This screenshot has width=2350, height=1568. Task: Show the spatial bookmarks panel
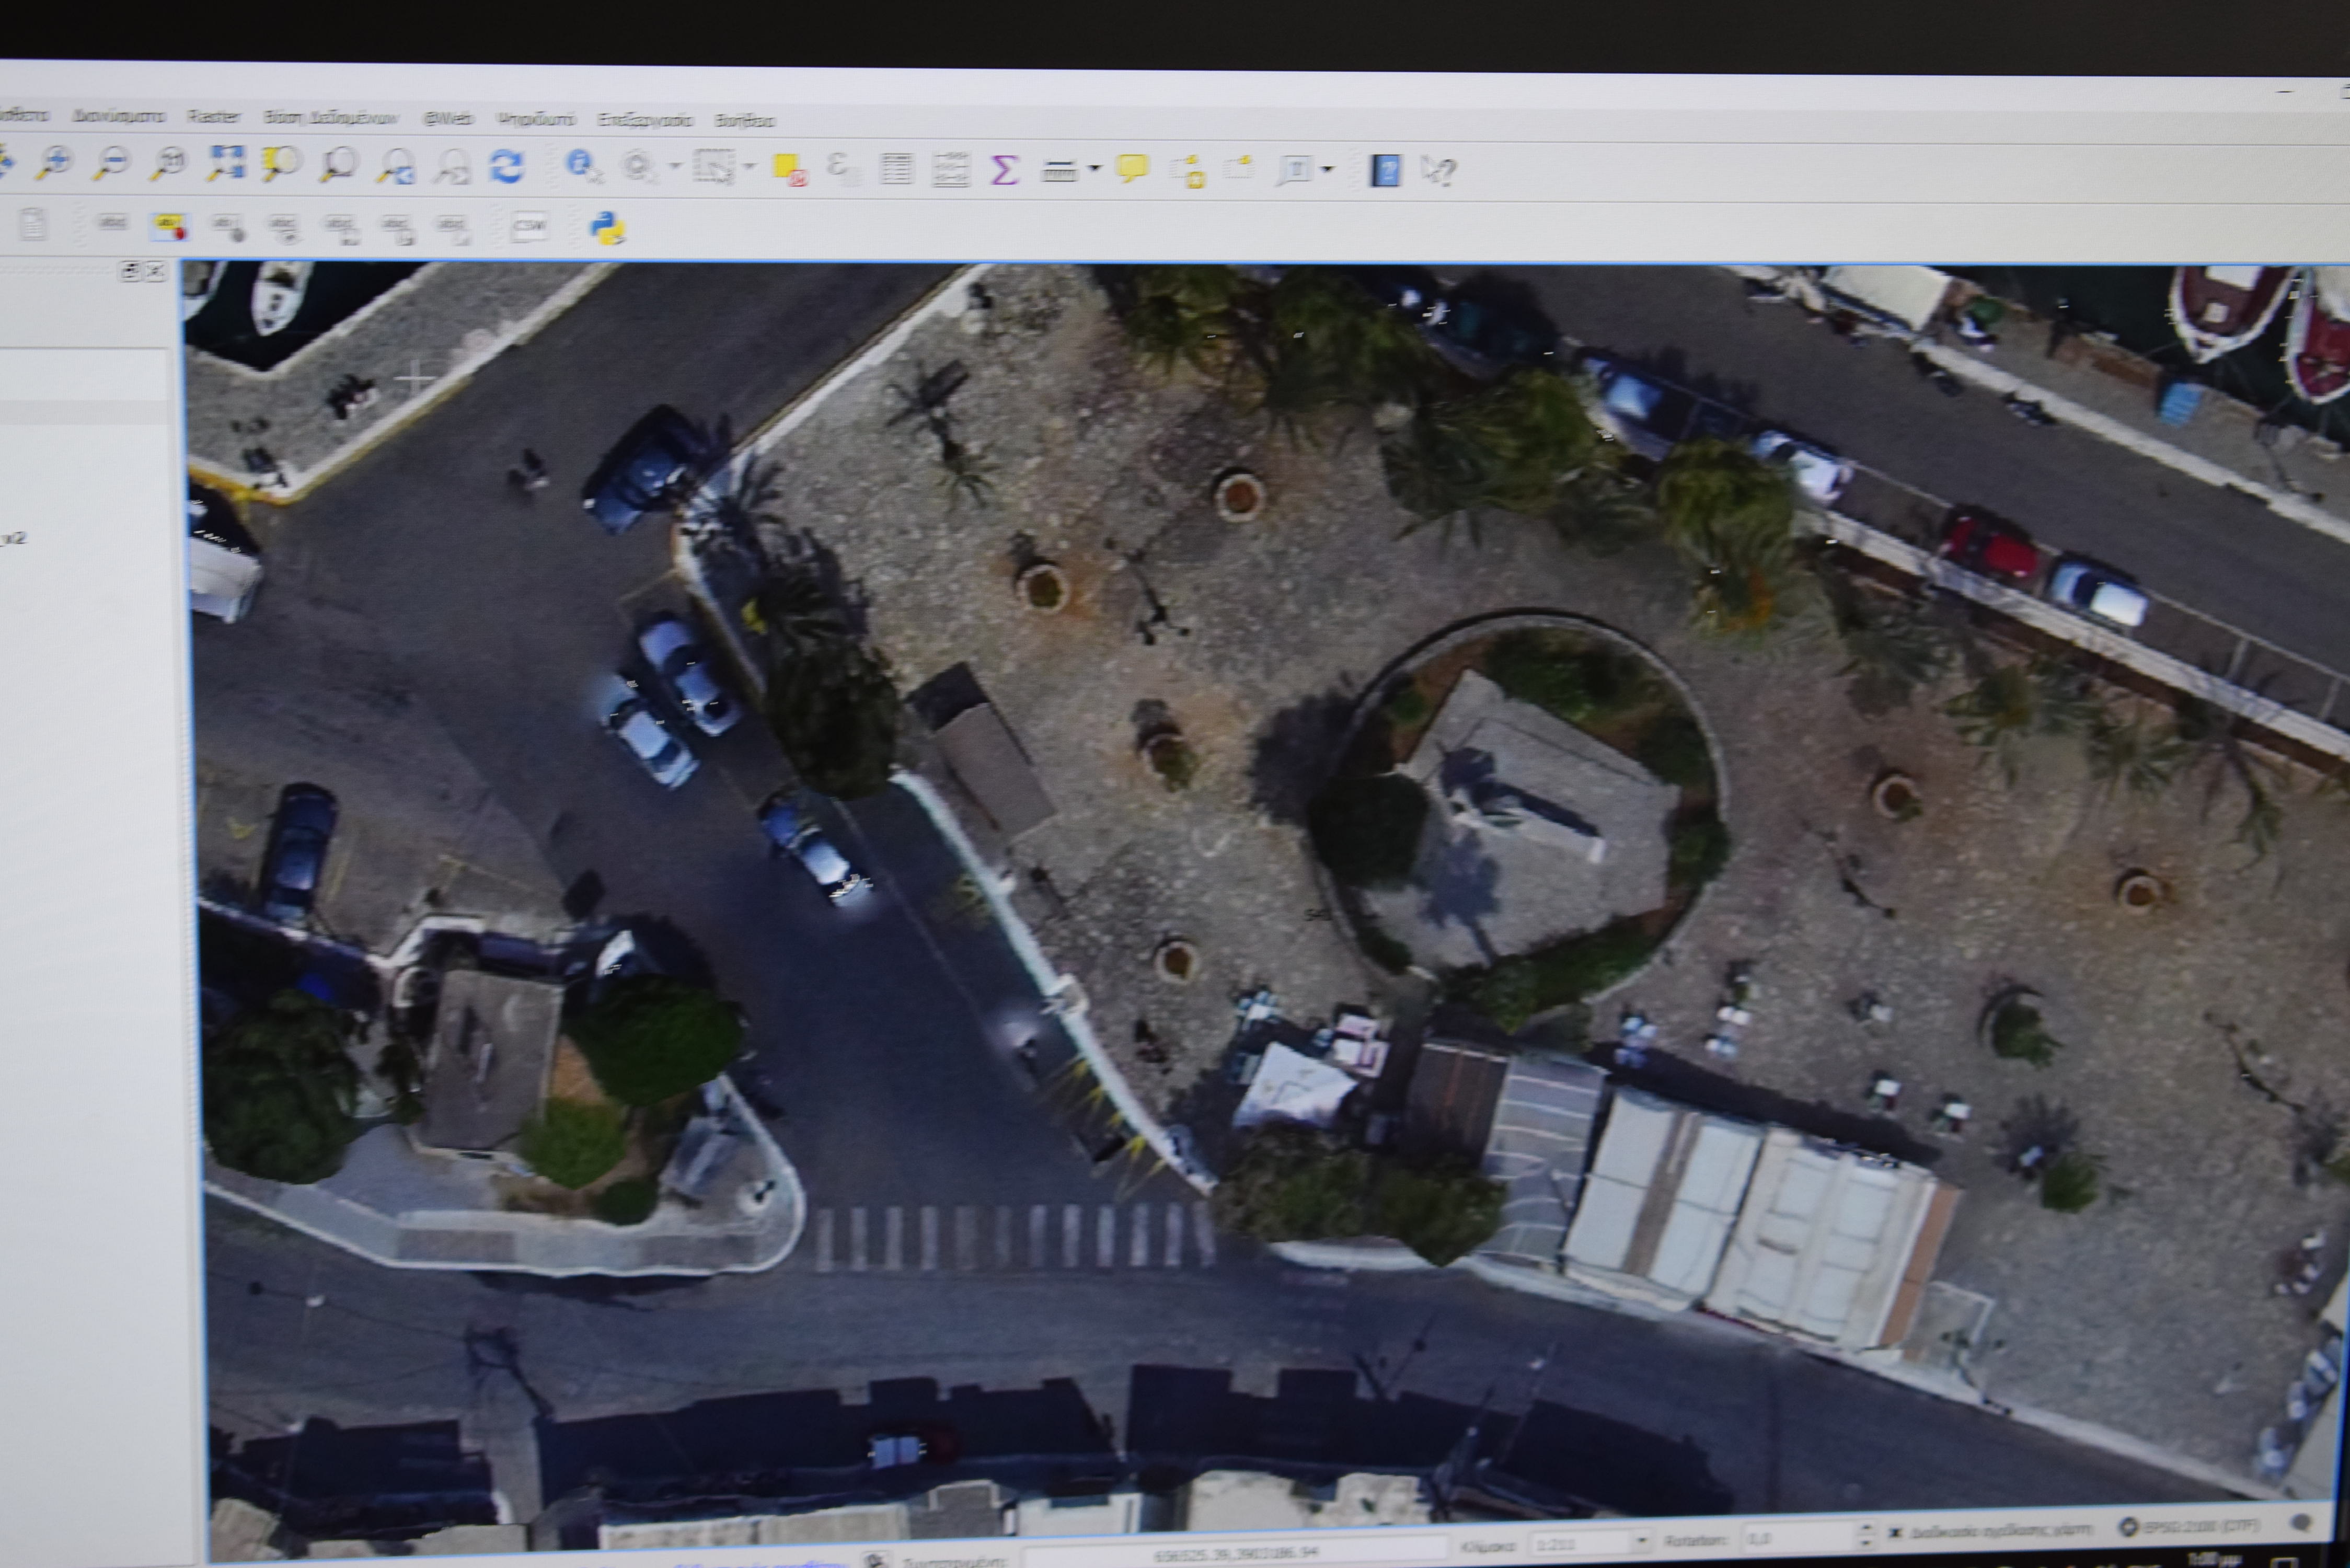point(1239,168)
